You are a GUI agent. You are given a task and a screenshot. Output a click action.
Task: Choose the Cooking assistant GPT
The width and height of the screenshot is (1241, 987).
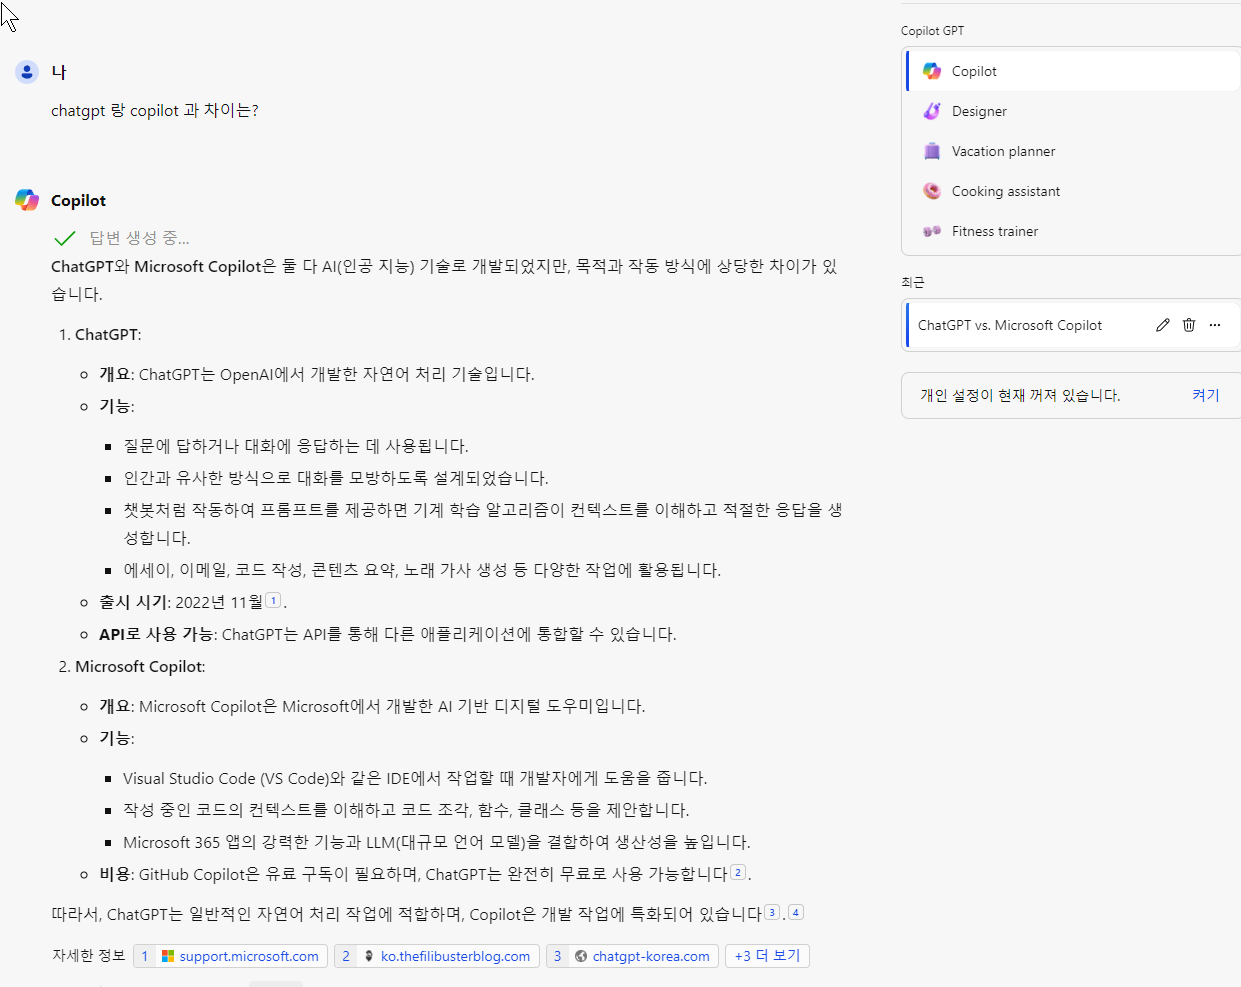tap(1073, 191)
